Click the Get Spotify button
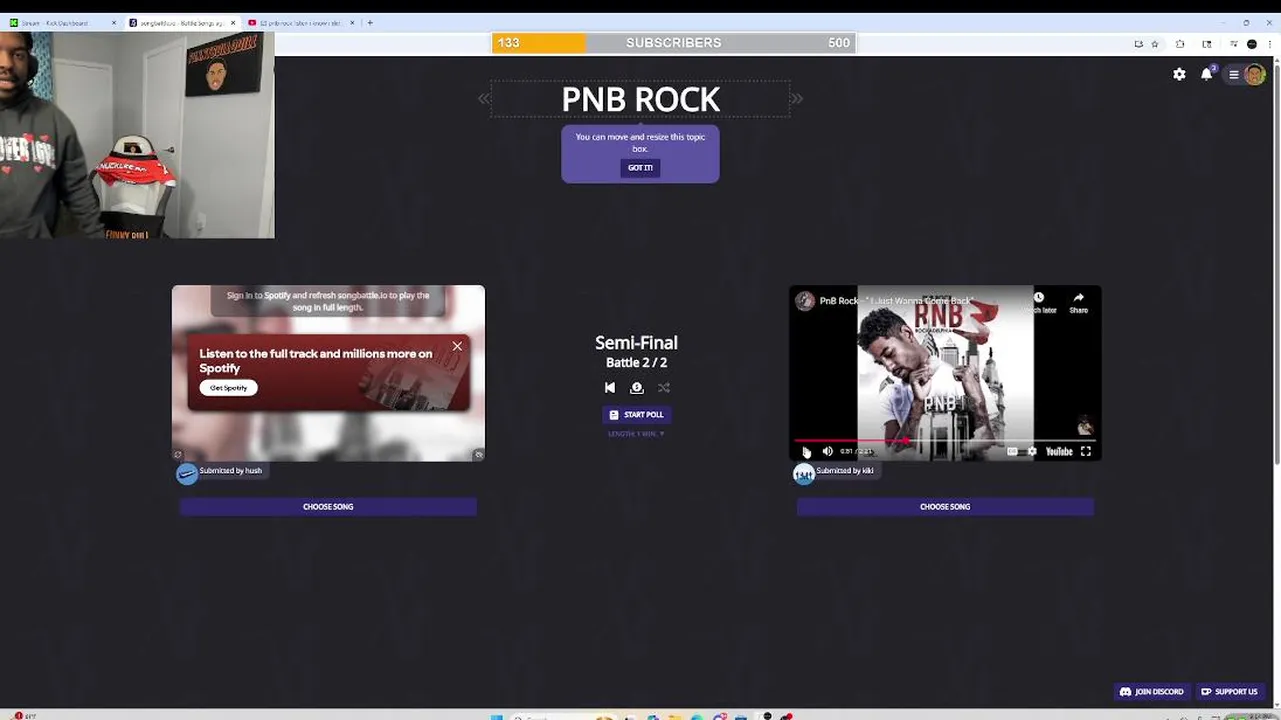This screenshot has height=720, width=1281. point(228,388)
